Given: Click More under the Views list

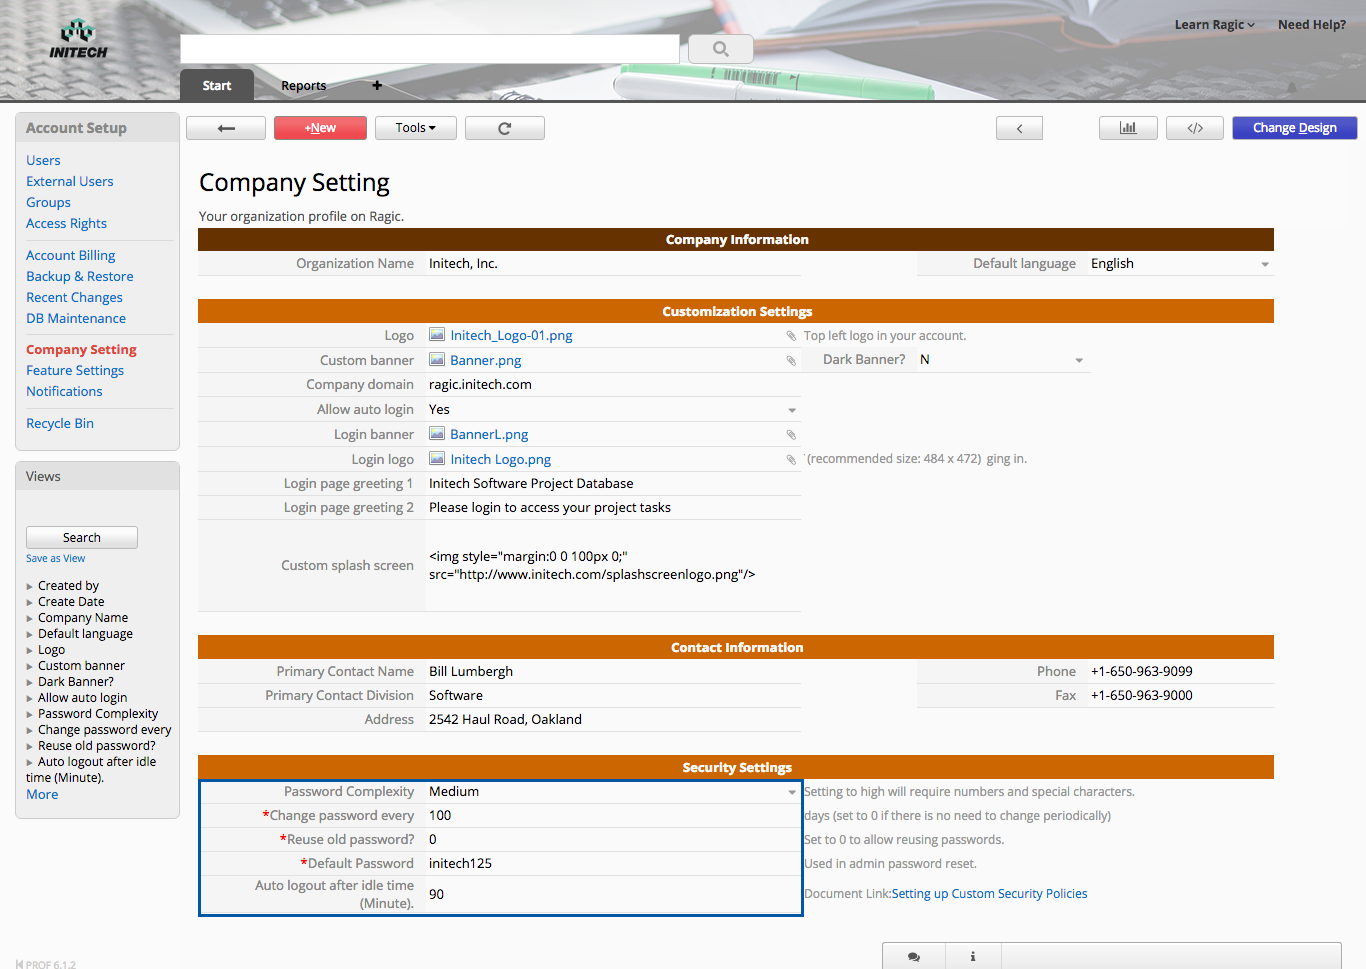Looking at the screenshot, I should [42, 794].
